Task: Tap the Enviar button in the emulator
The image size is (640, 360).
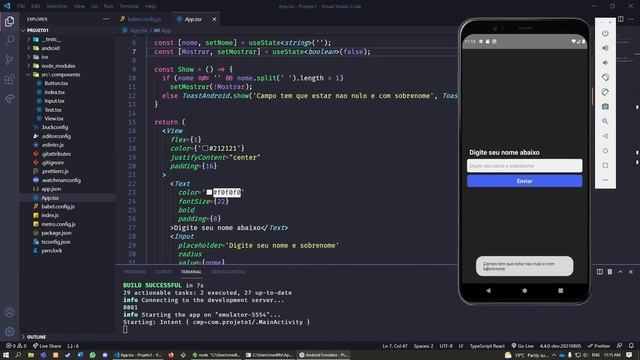Action: coord(524,181)
